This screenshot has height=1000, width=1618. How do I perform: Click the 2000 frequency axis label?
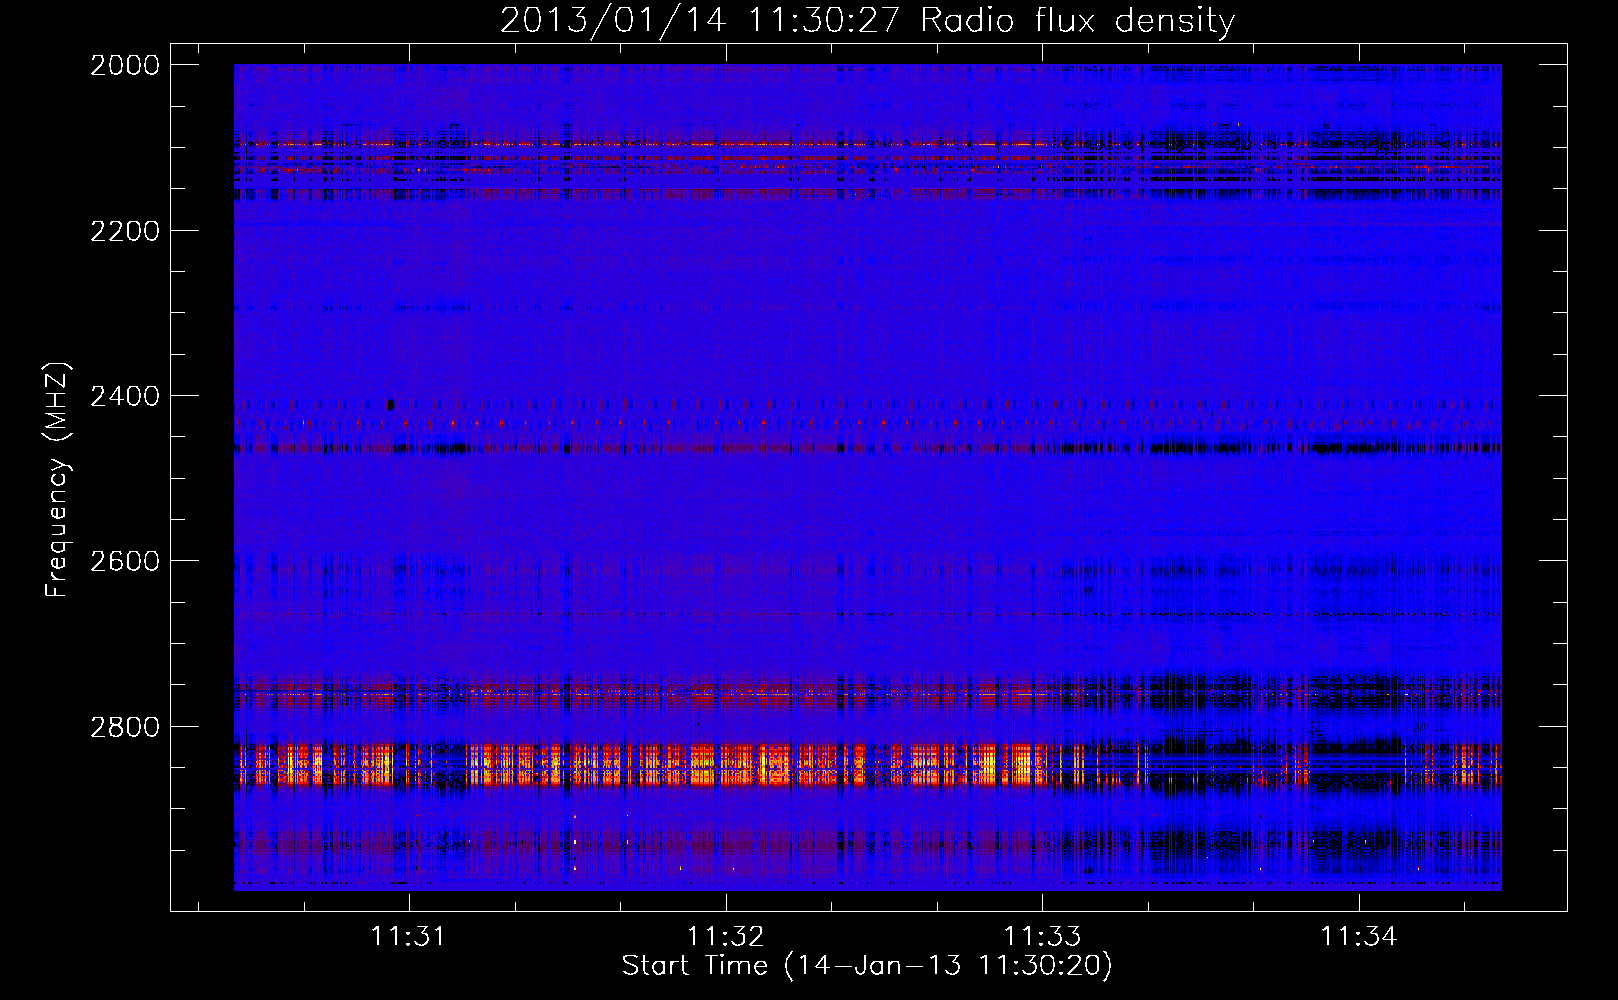tap(125, 65)
